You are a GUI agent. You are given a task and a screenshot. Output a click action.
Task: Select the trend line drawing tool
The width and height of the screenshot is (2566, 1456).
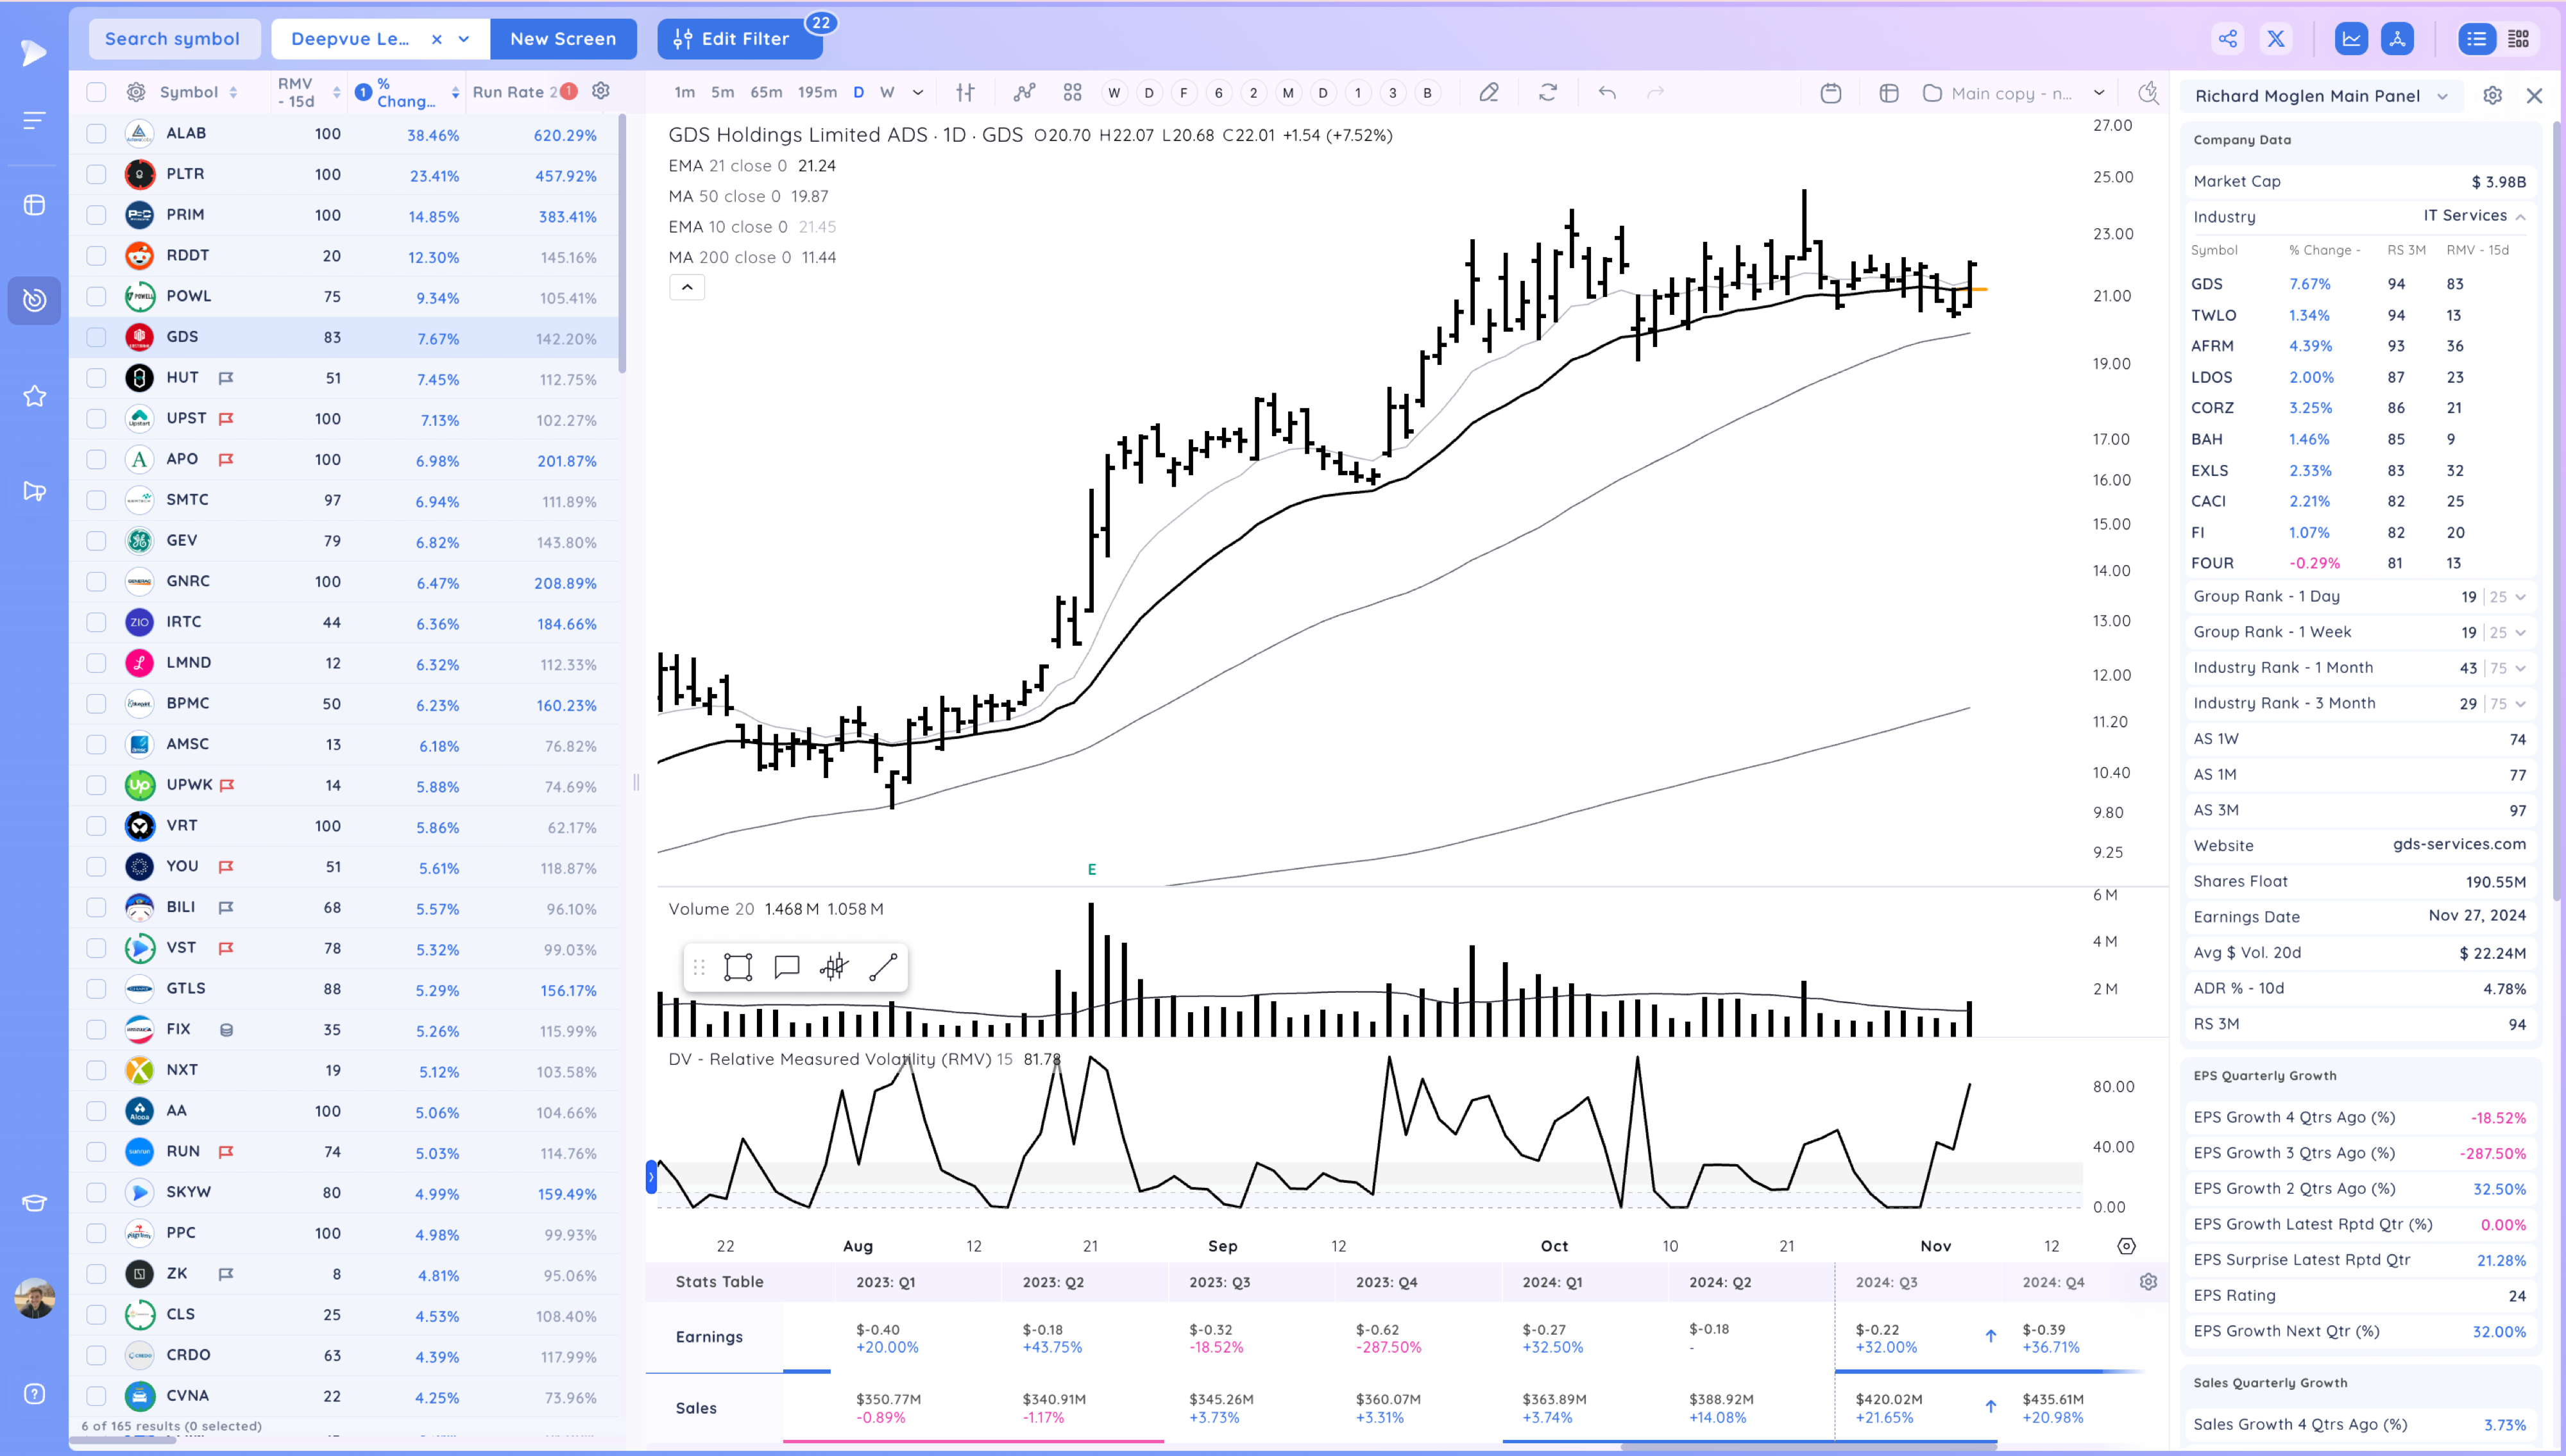tap(883, 967)
